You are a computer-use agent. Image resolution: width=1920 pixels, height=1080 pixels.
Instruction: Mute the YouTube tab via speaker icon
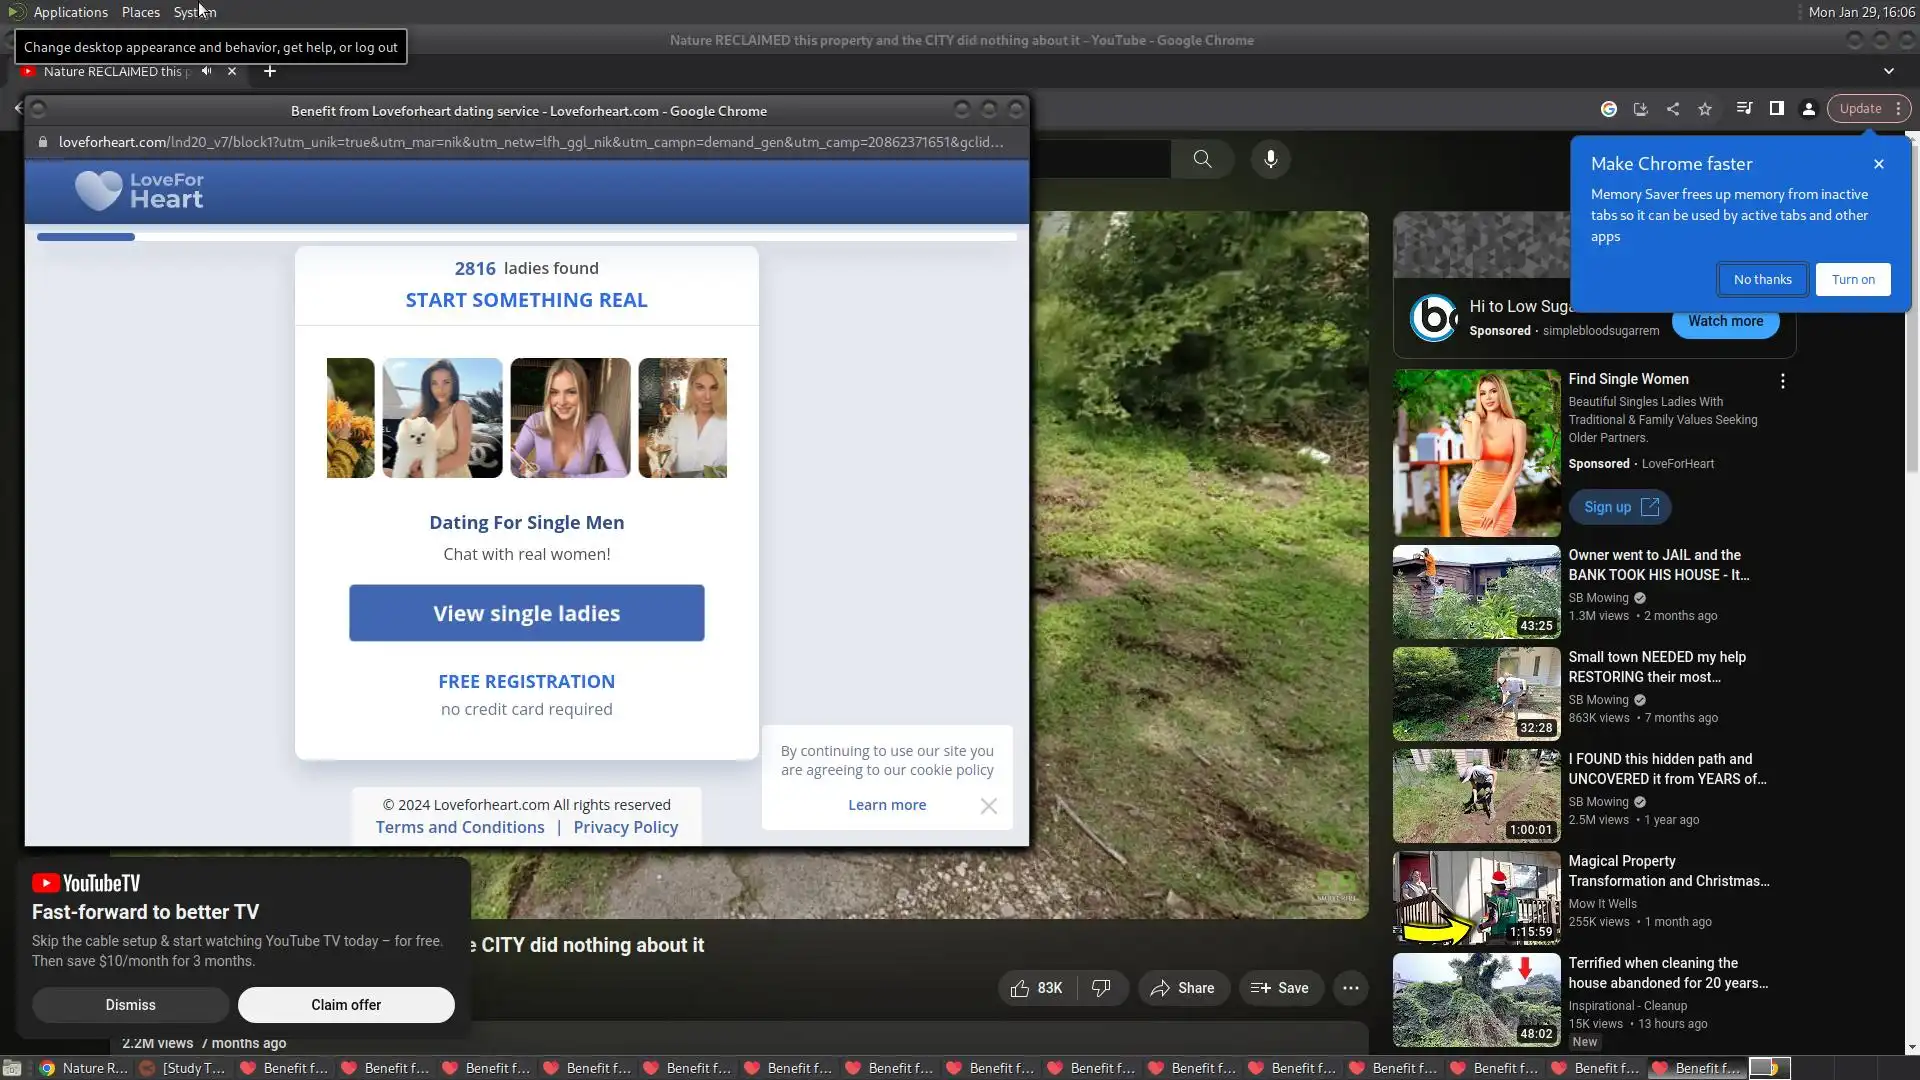tap(206, 71)
